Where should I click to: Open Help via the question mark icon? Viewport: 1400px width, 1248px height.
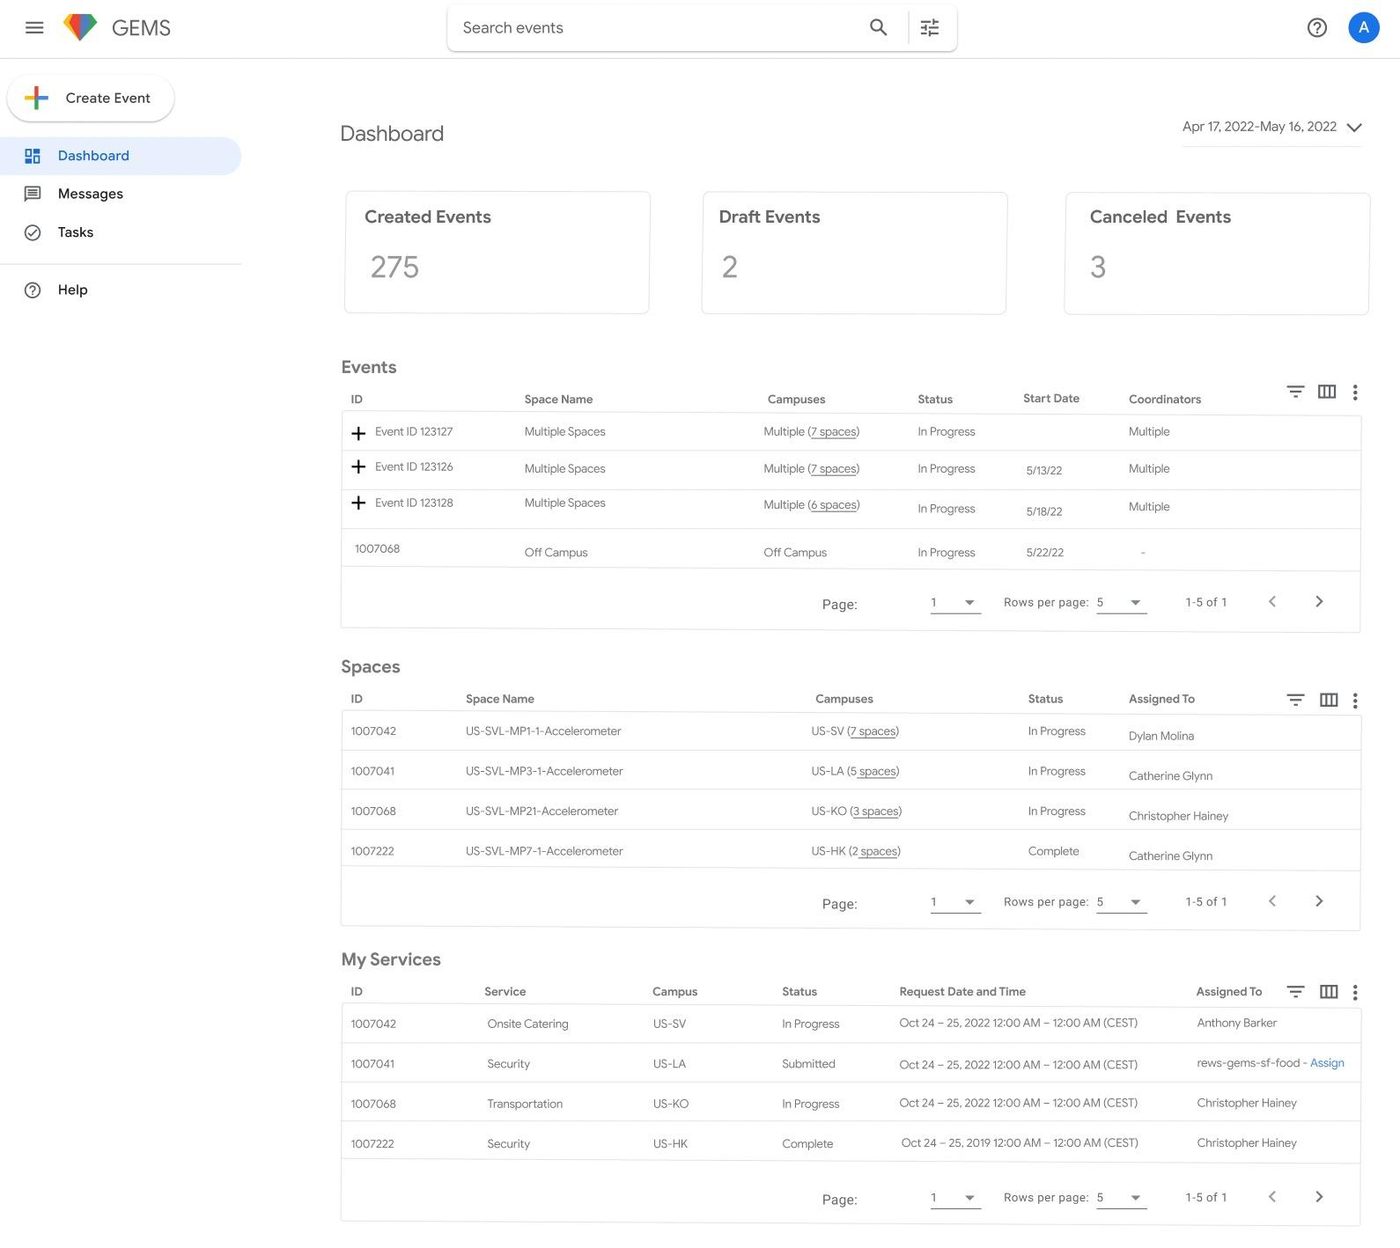1317,27
